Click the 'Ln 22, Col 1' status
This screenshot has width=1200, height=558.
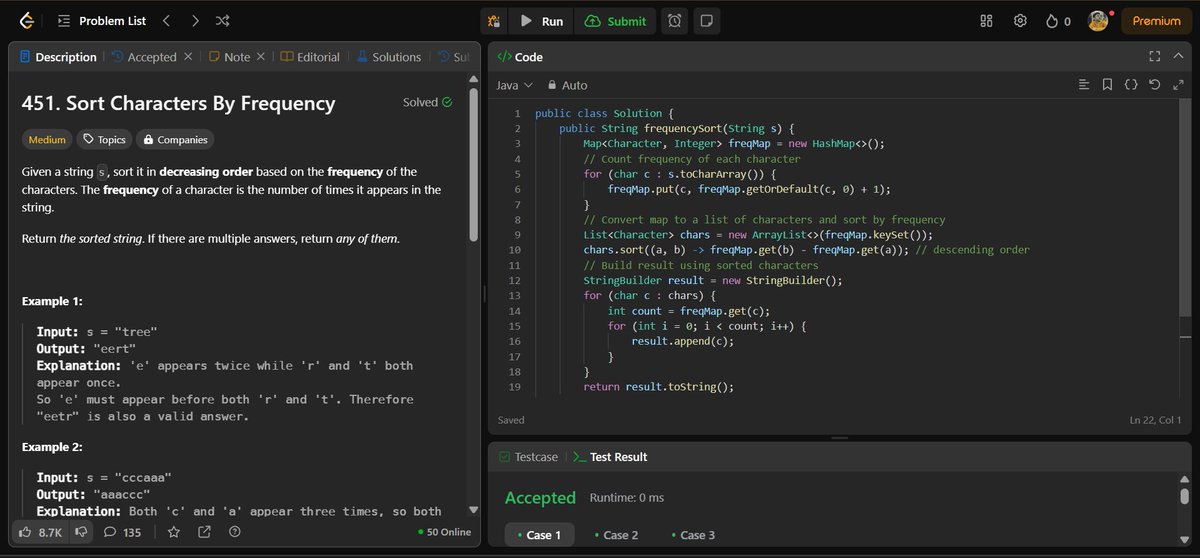click(x=1156, y=419)
